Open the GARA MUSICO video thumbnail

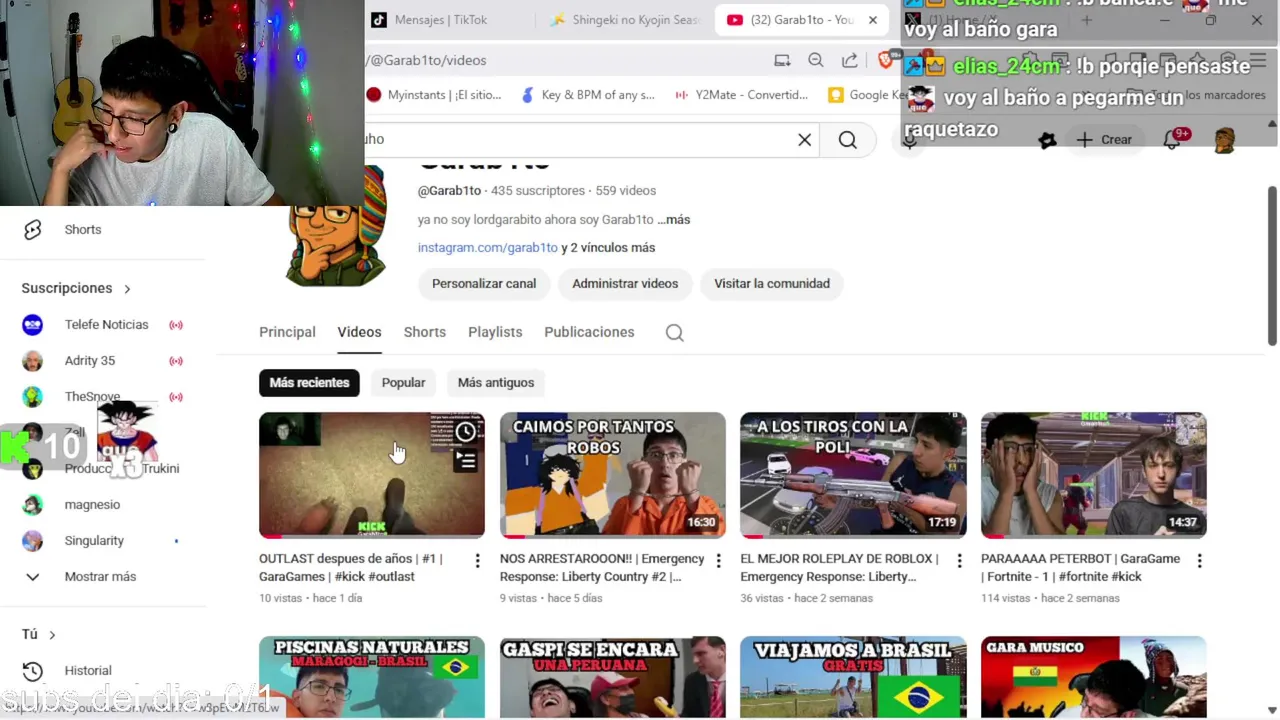tap(1094, 677)
